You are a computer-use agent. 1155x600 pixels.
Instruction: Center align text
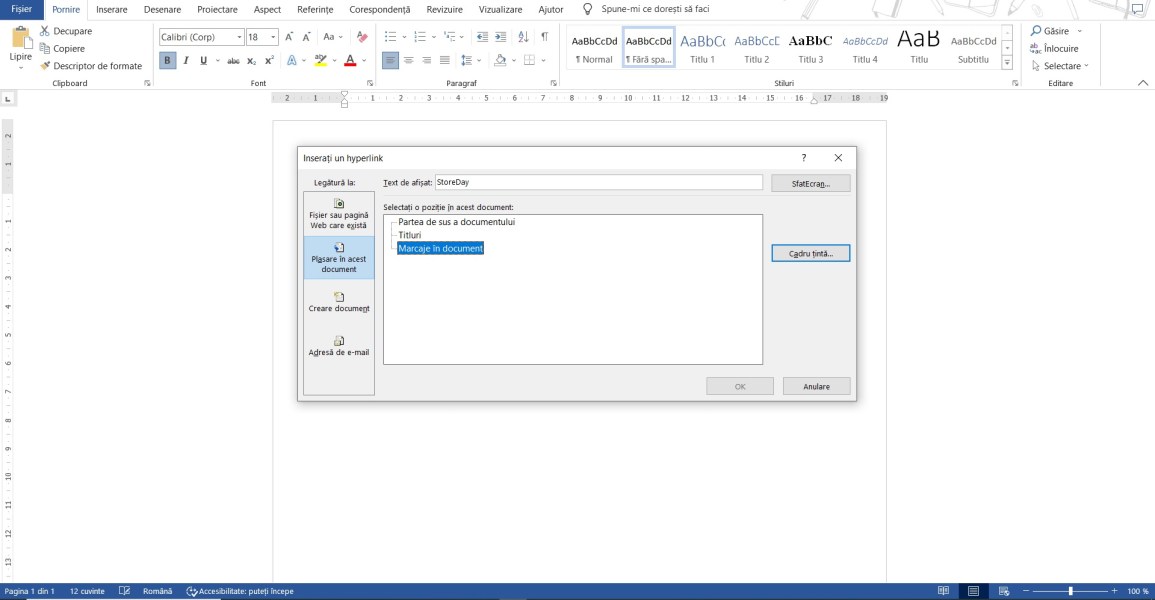(408, 60)
